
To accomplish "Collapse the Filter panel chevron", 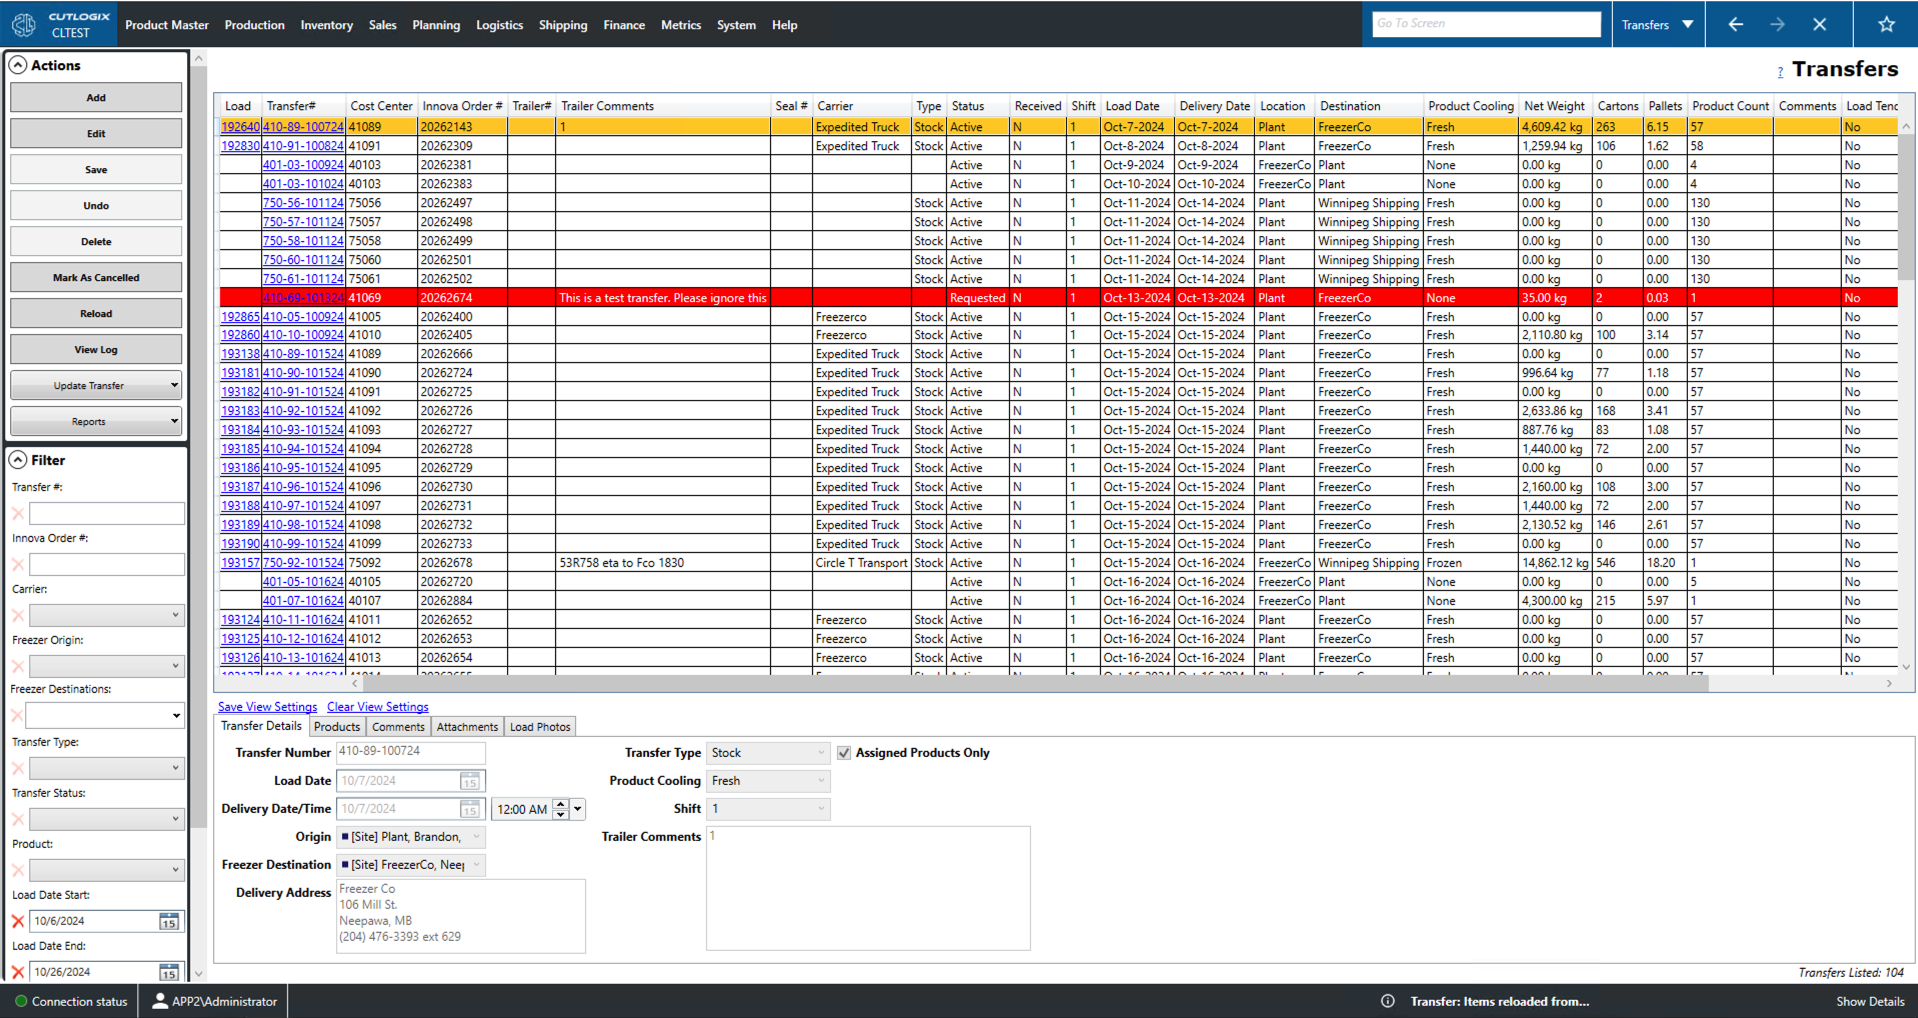I will click(x=18, y=459).
